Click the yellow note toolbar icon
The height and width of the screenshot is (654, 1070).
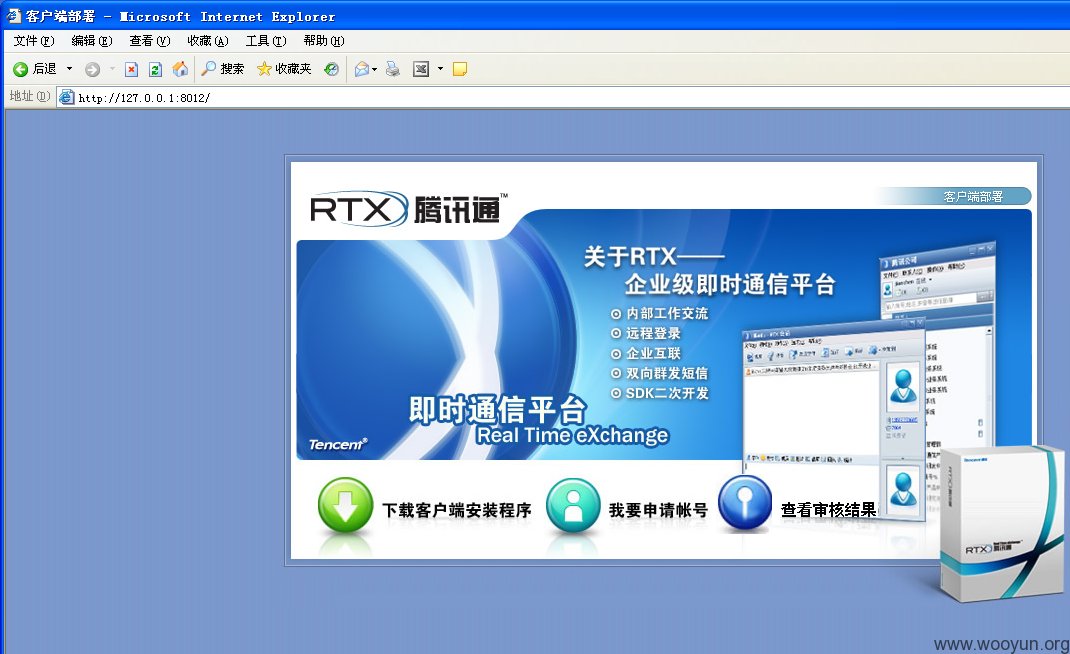click(460, 69)
